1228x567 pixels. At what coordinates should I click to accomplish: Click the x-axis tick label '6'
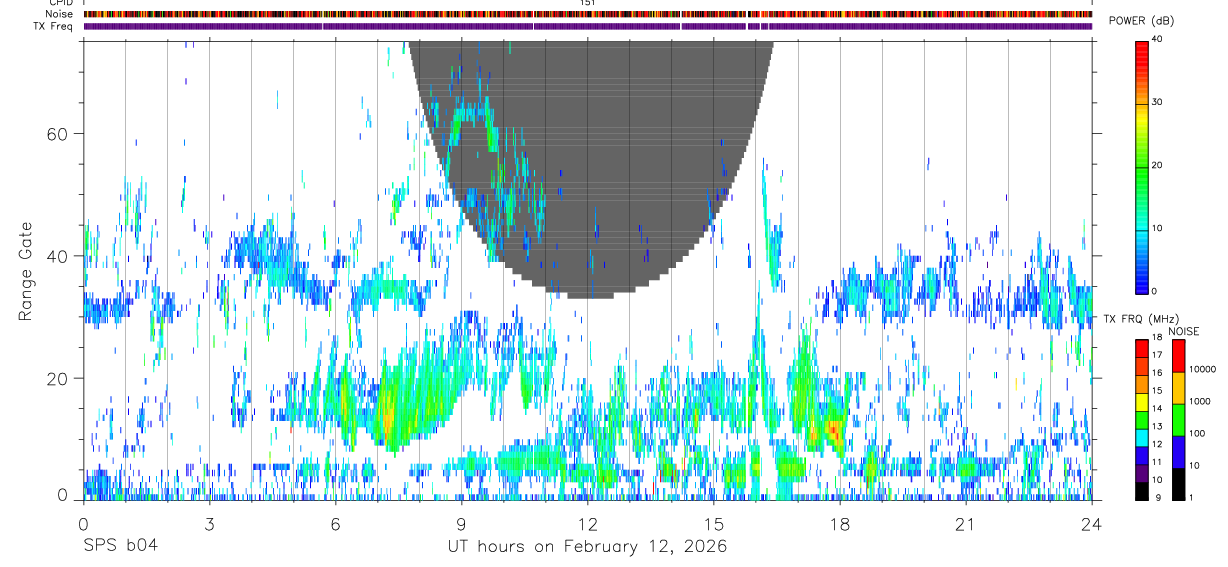click(335, 525)
